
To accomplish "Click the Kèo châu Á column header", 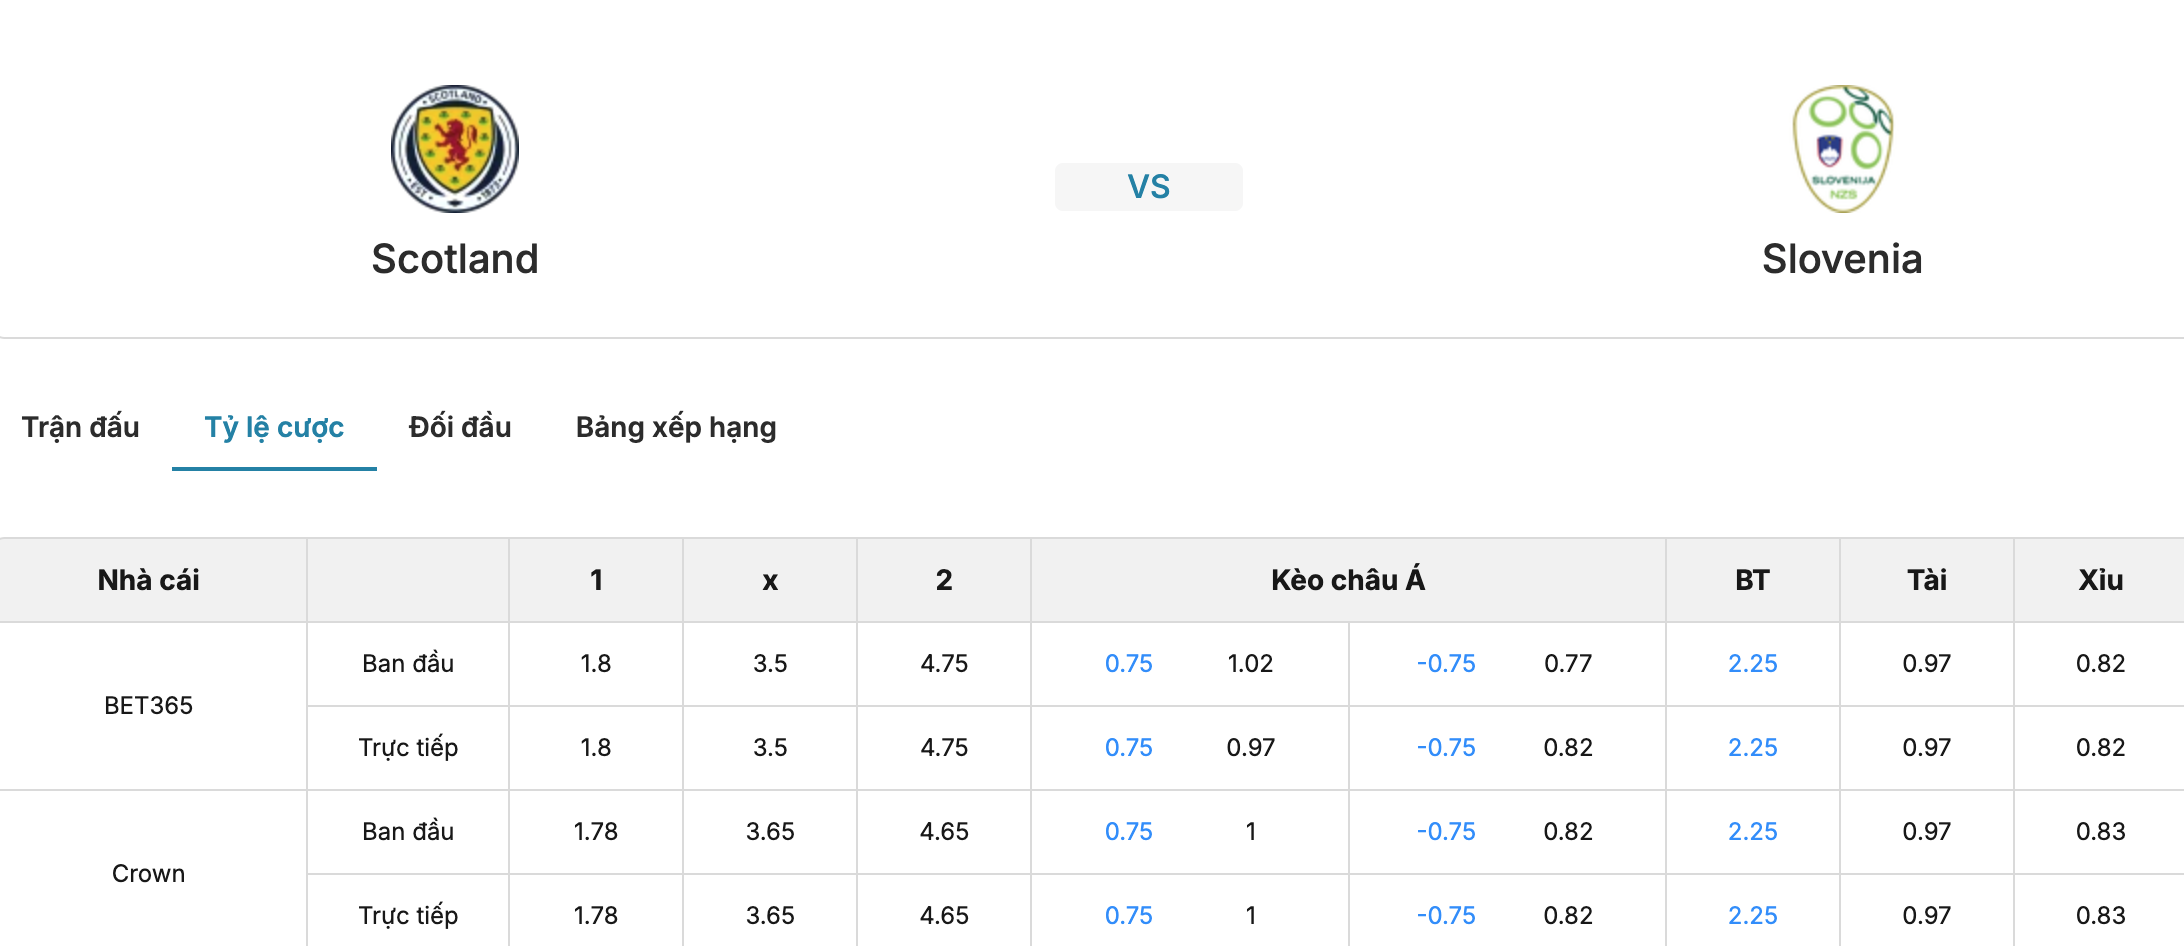I will 1348,580.
